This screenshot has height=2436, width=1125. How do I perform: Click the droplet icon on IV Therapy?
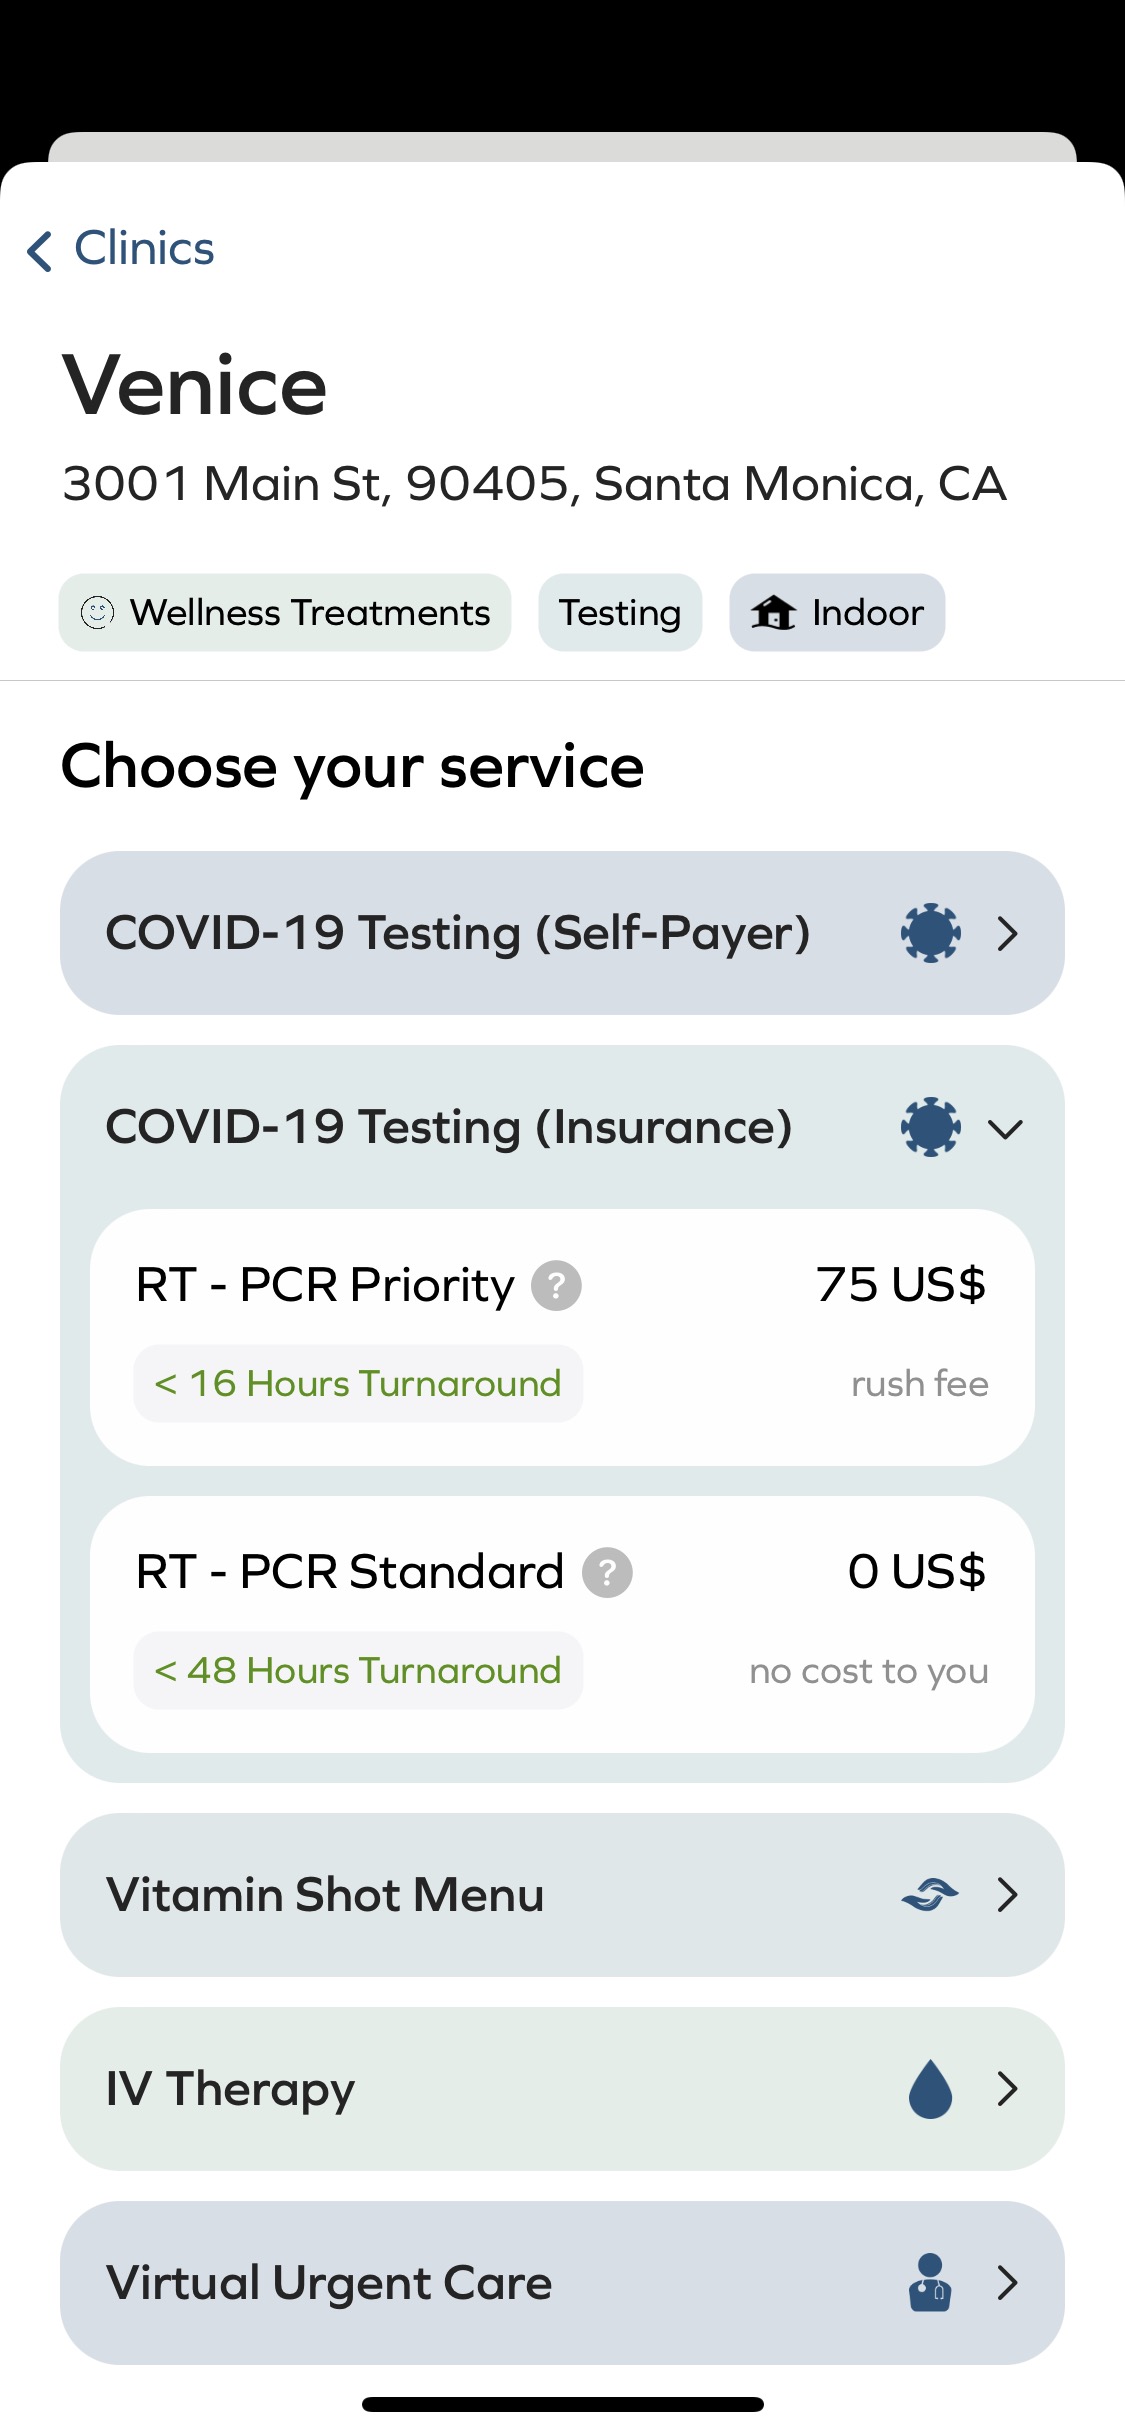(x=930, y=2089)
